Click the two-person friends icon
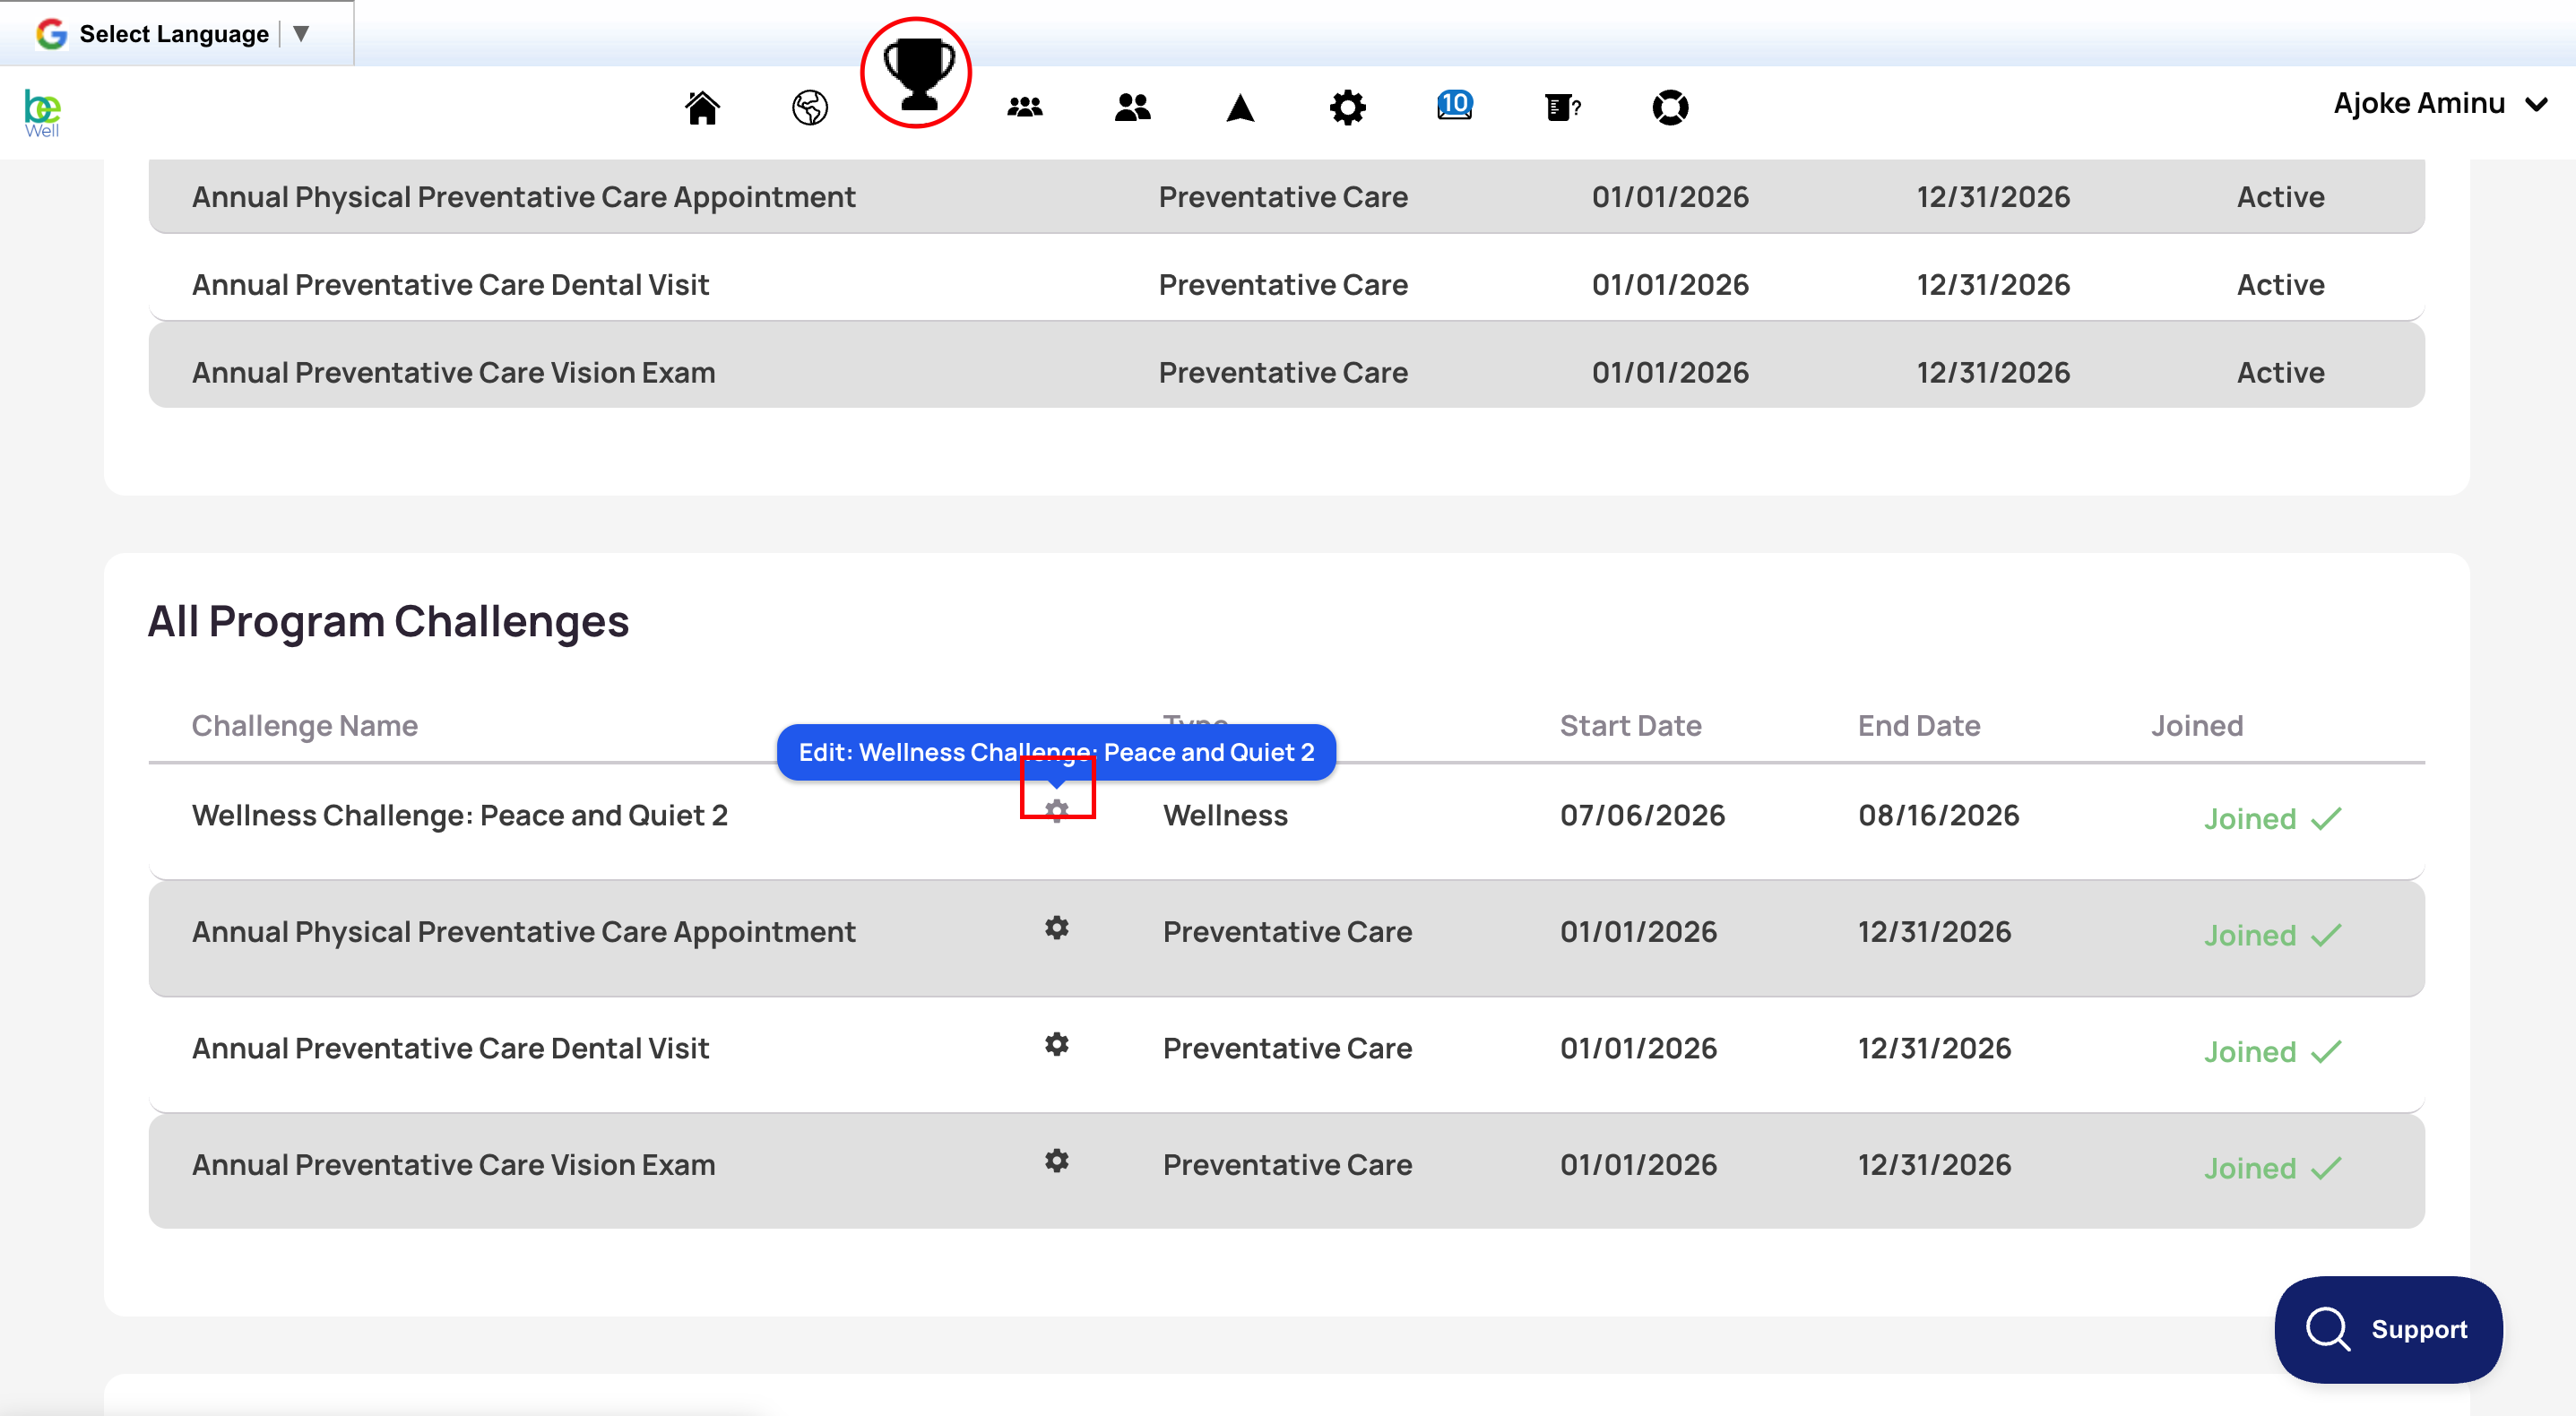Screen dimensions: 2576x1416 tap(1132, 107)
